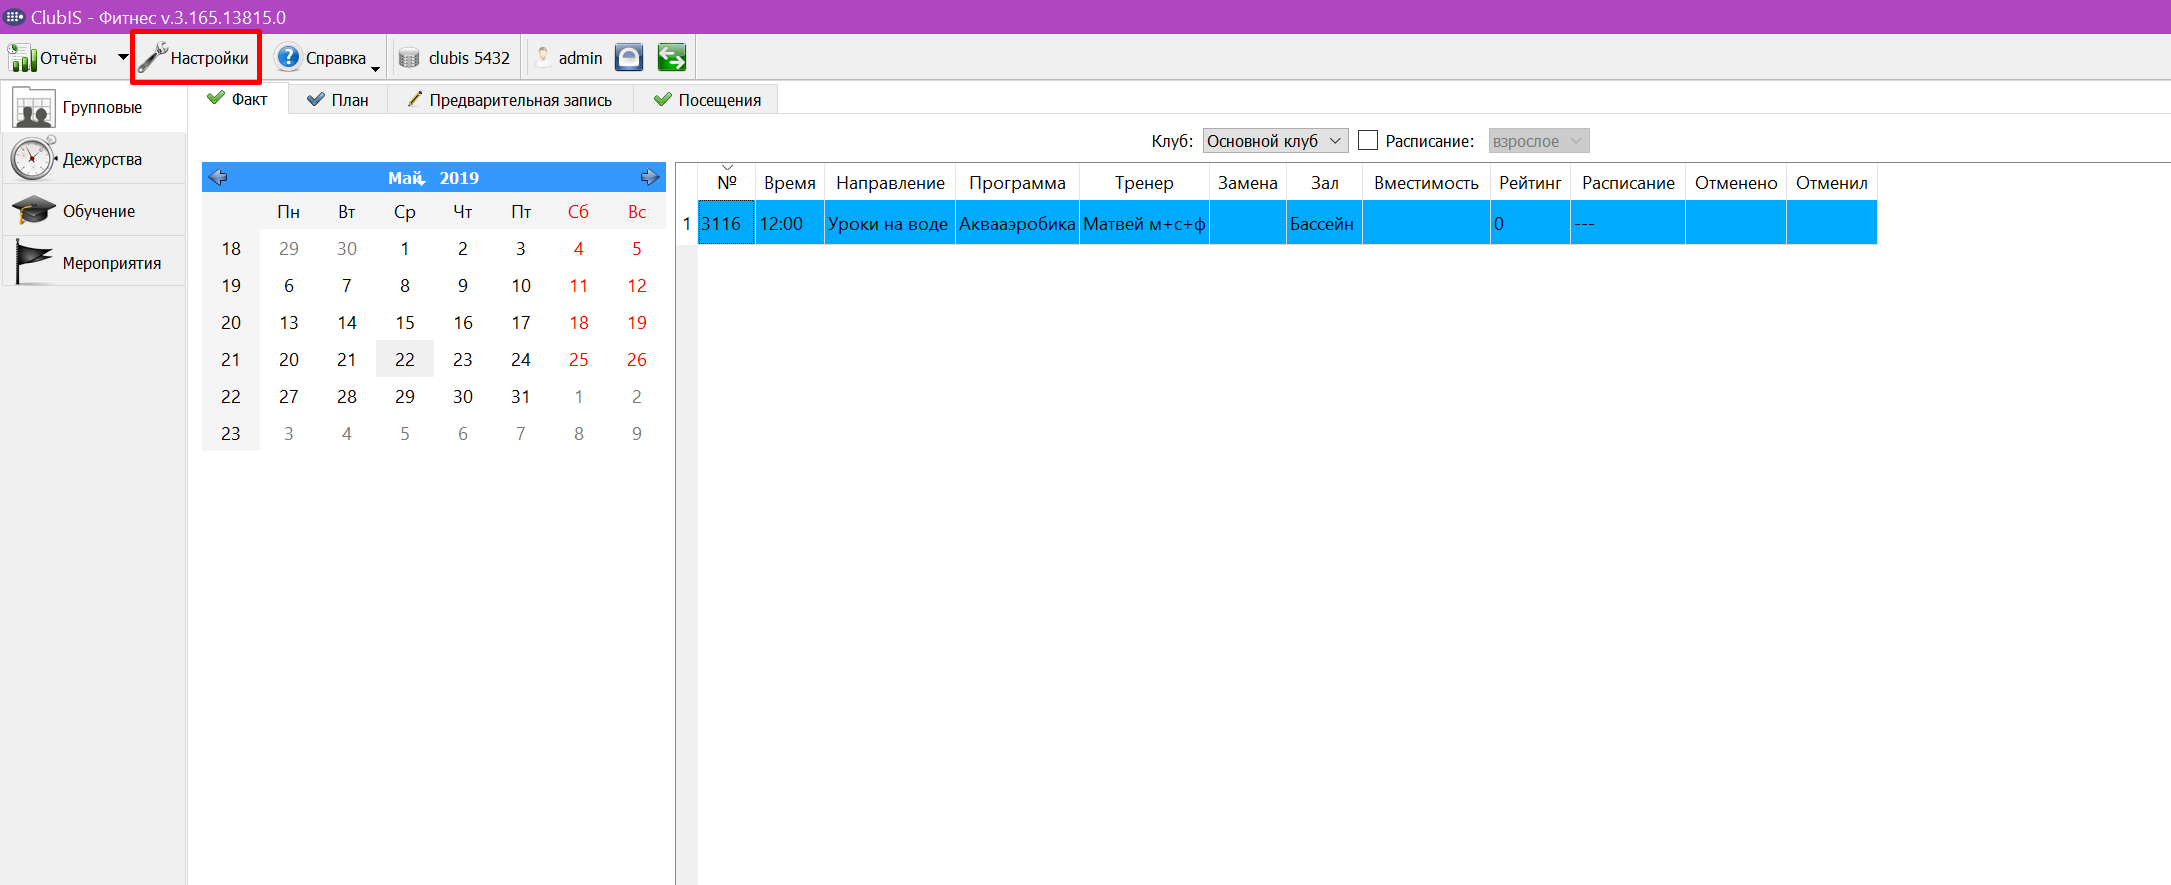Switch to the План tab

[x=338, y=100]
